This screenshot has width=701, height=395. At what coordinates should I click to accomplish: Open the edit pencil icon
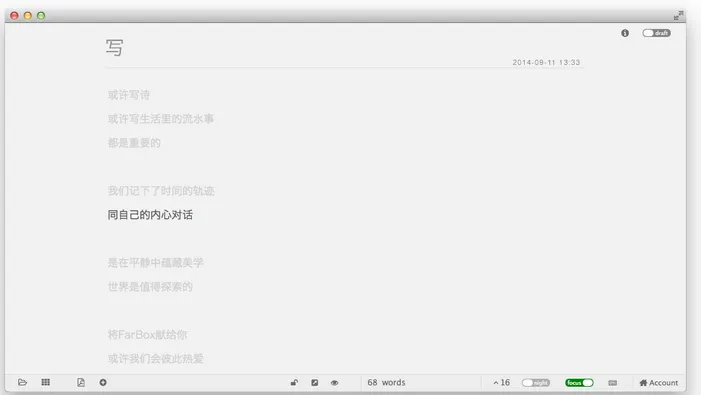pos(315,382)
